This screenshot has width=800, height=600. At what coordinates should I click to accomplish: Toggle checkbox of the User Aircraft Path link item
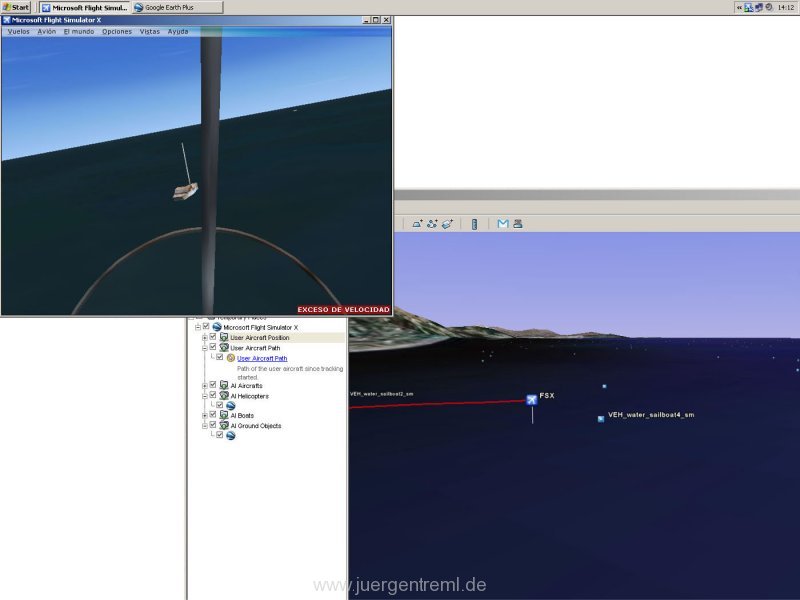219,357
